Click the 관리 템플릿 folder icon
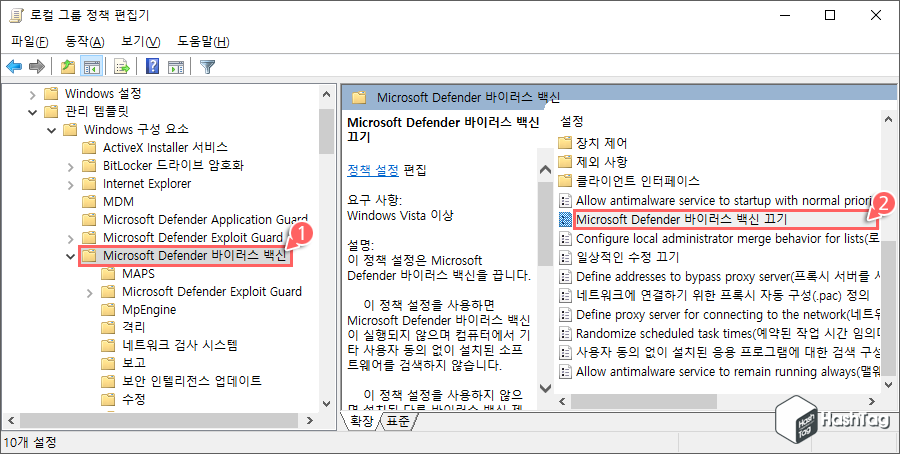Viewport: 900px width, 454px height. click(x=51, y=111)
